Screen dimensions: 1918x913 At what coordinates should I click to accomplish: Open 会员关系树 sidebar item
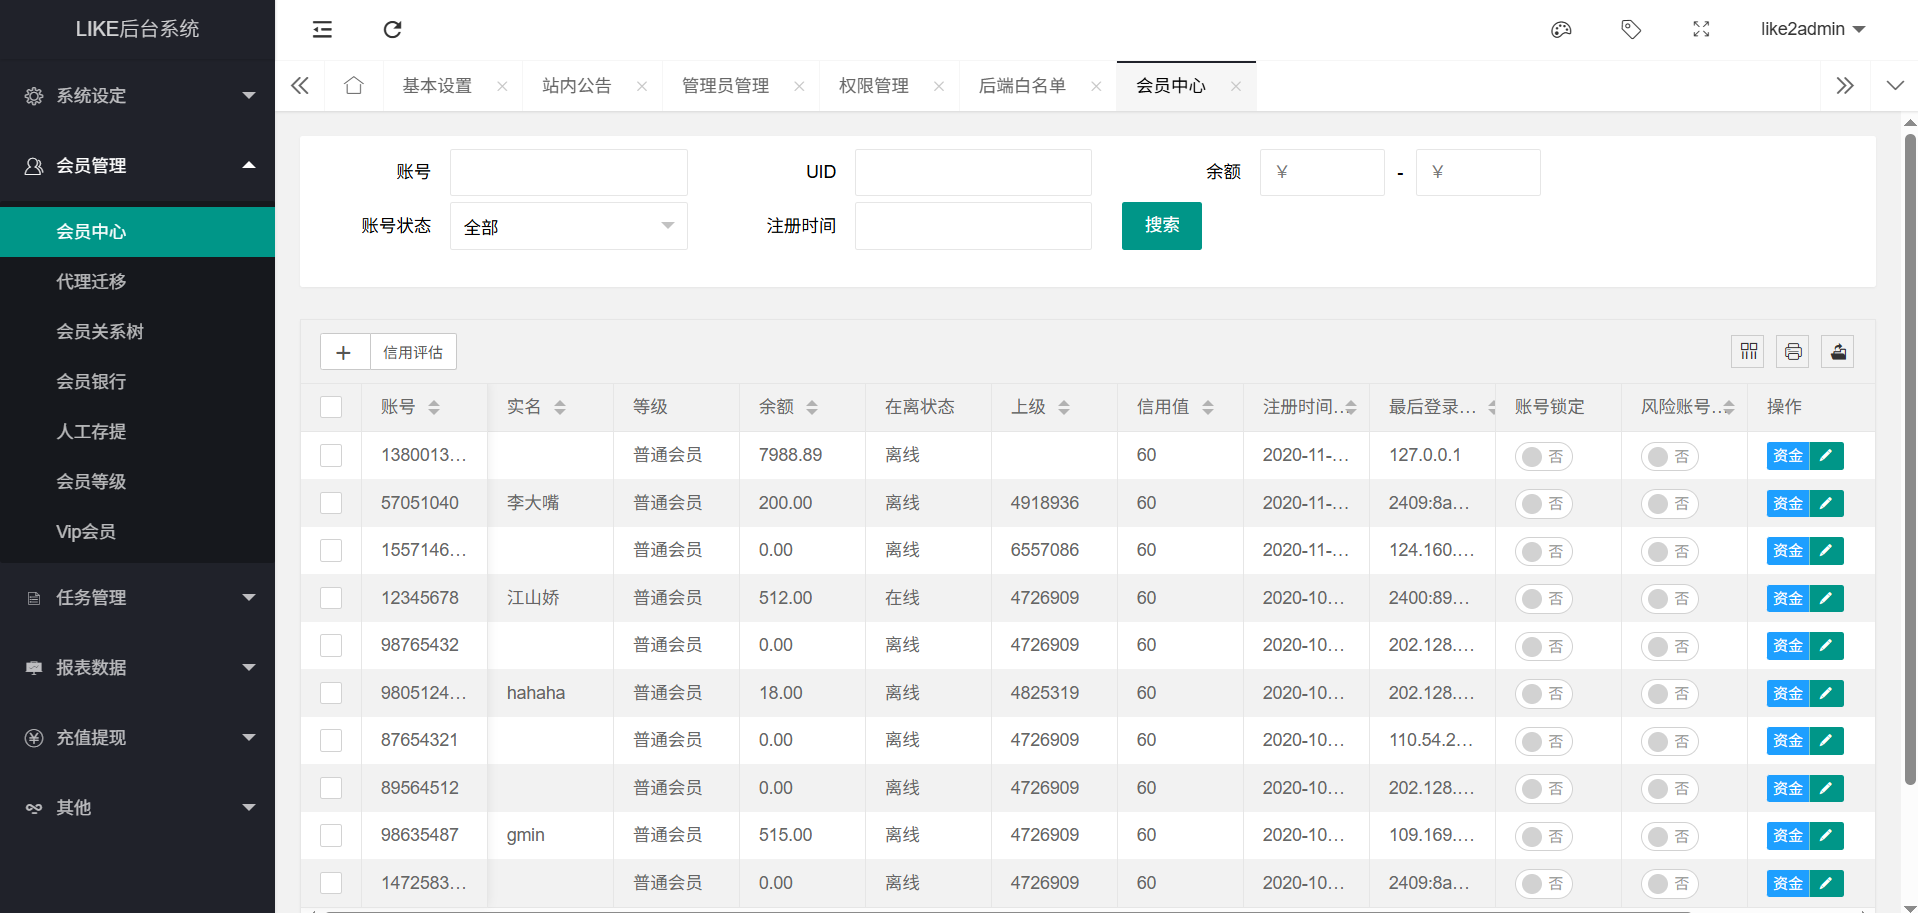137,331
